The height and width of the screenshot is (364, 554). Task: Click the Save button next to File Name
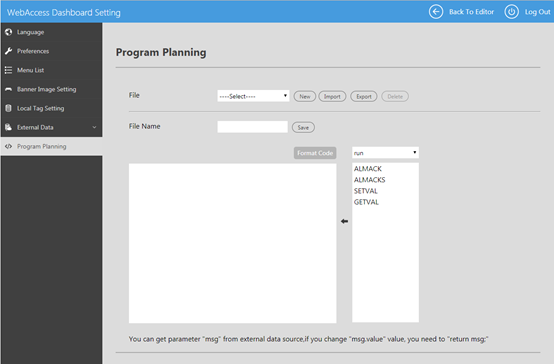pyautogui.click(x=303, y=128)
